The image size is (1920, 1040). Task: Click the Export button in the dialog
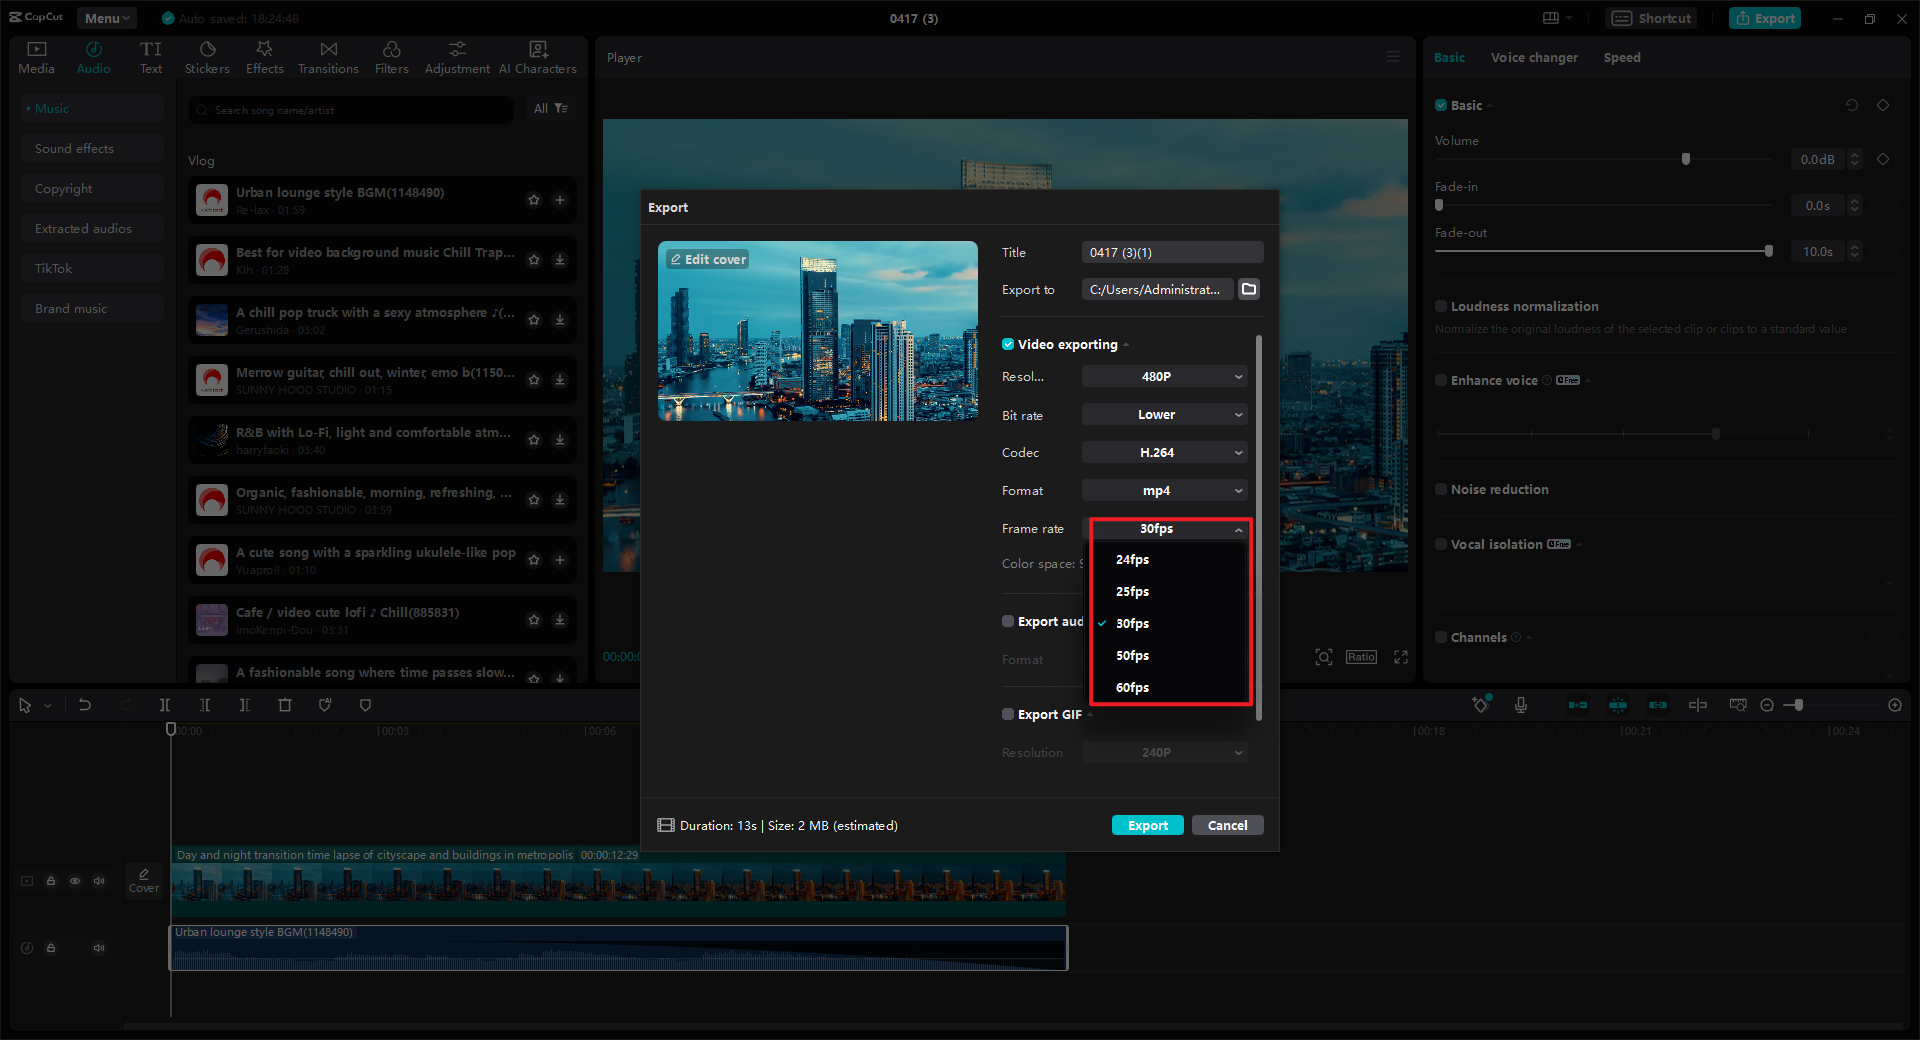[1147, 825]
